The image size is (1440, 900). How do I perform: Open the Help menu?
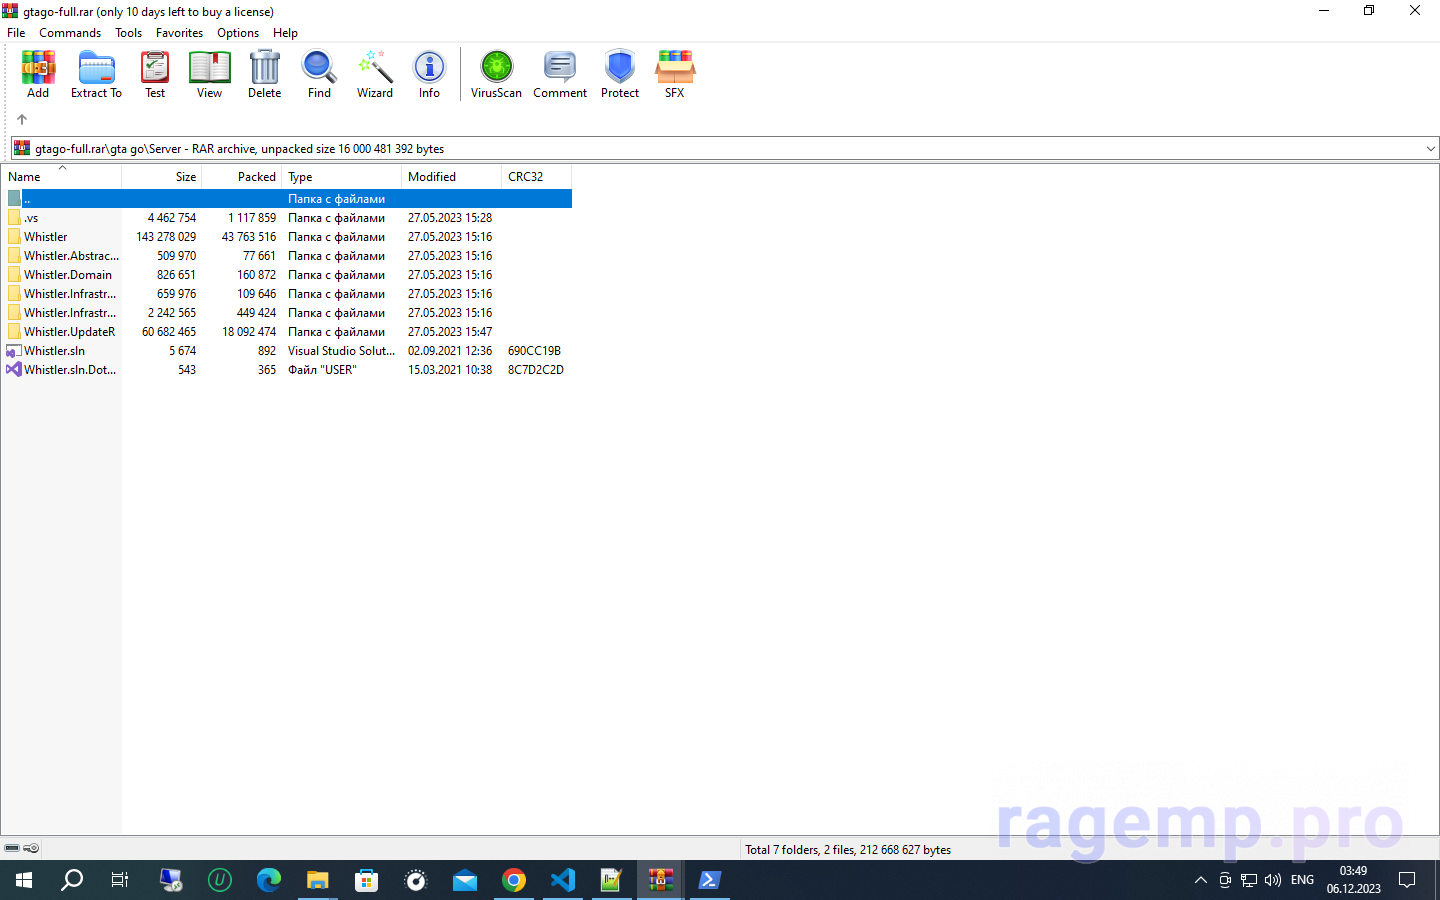click(285, 33)
